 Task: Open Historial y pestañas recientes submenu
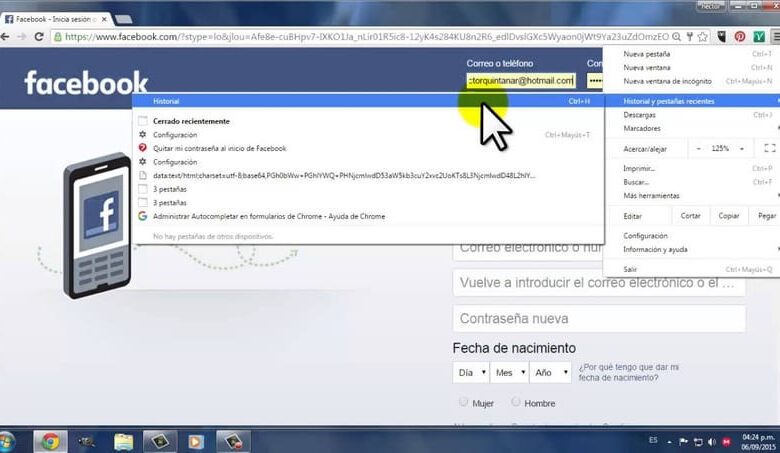coord(691,101)
